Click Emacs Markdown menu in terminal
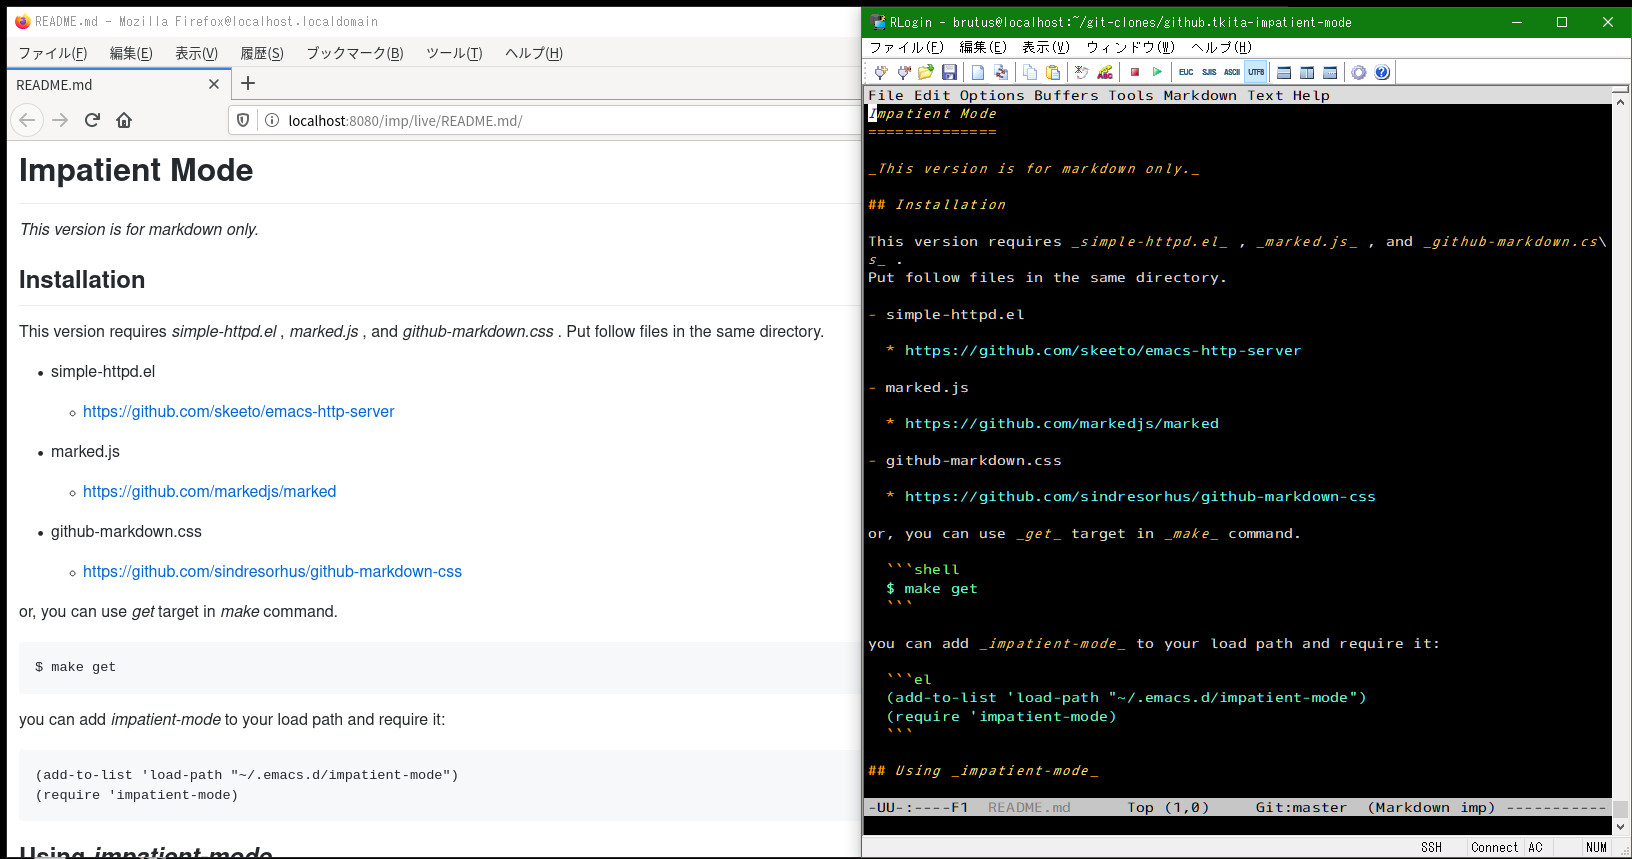1632x859 pixels. pos(1200,95)
